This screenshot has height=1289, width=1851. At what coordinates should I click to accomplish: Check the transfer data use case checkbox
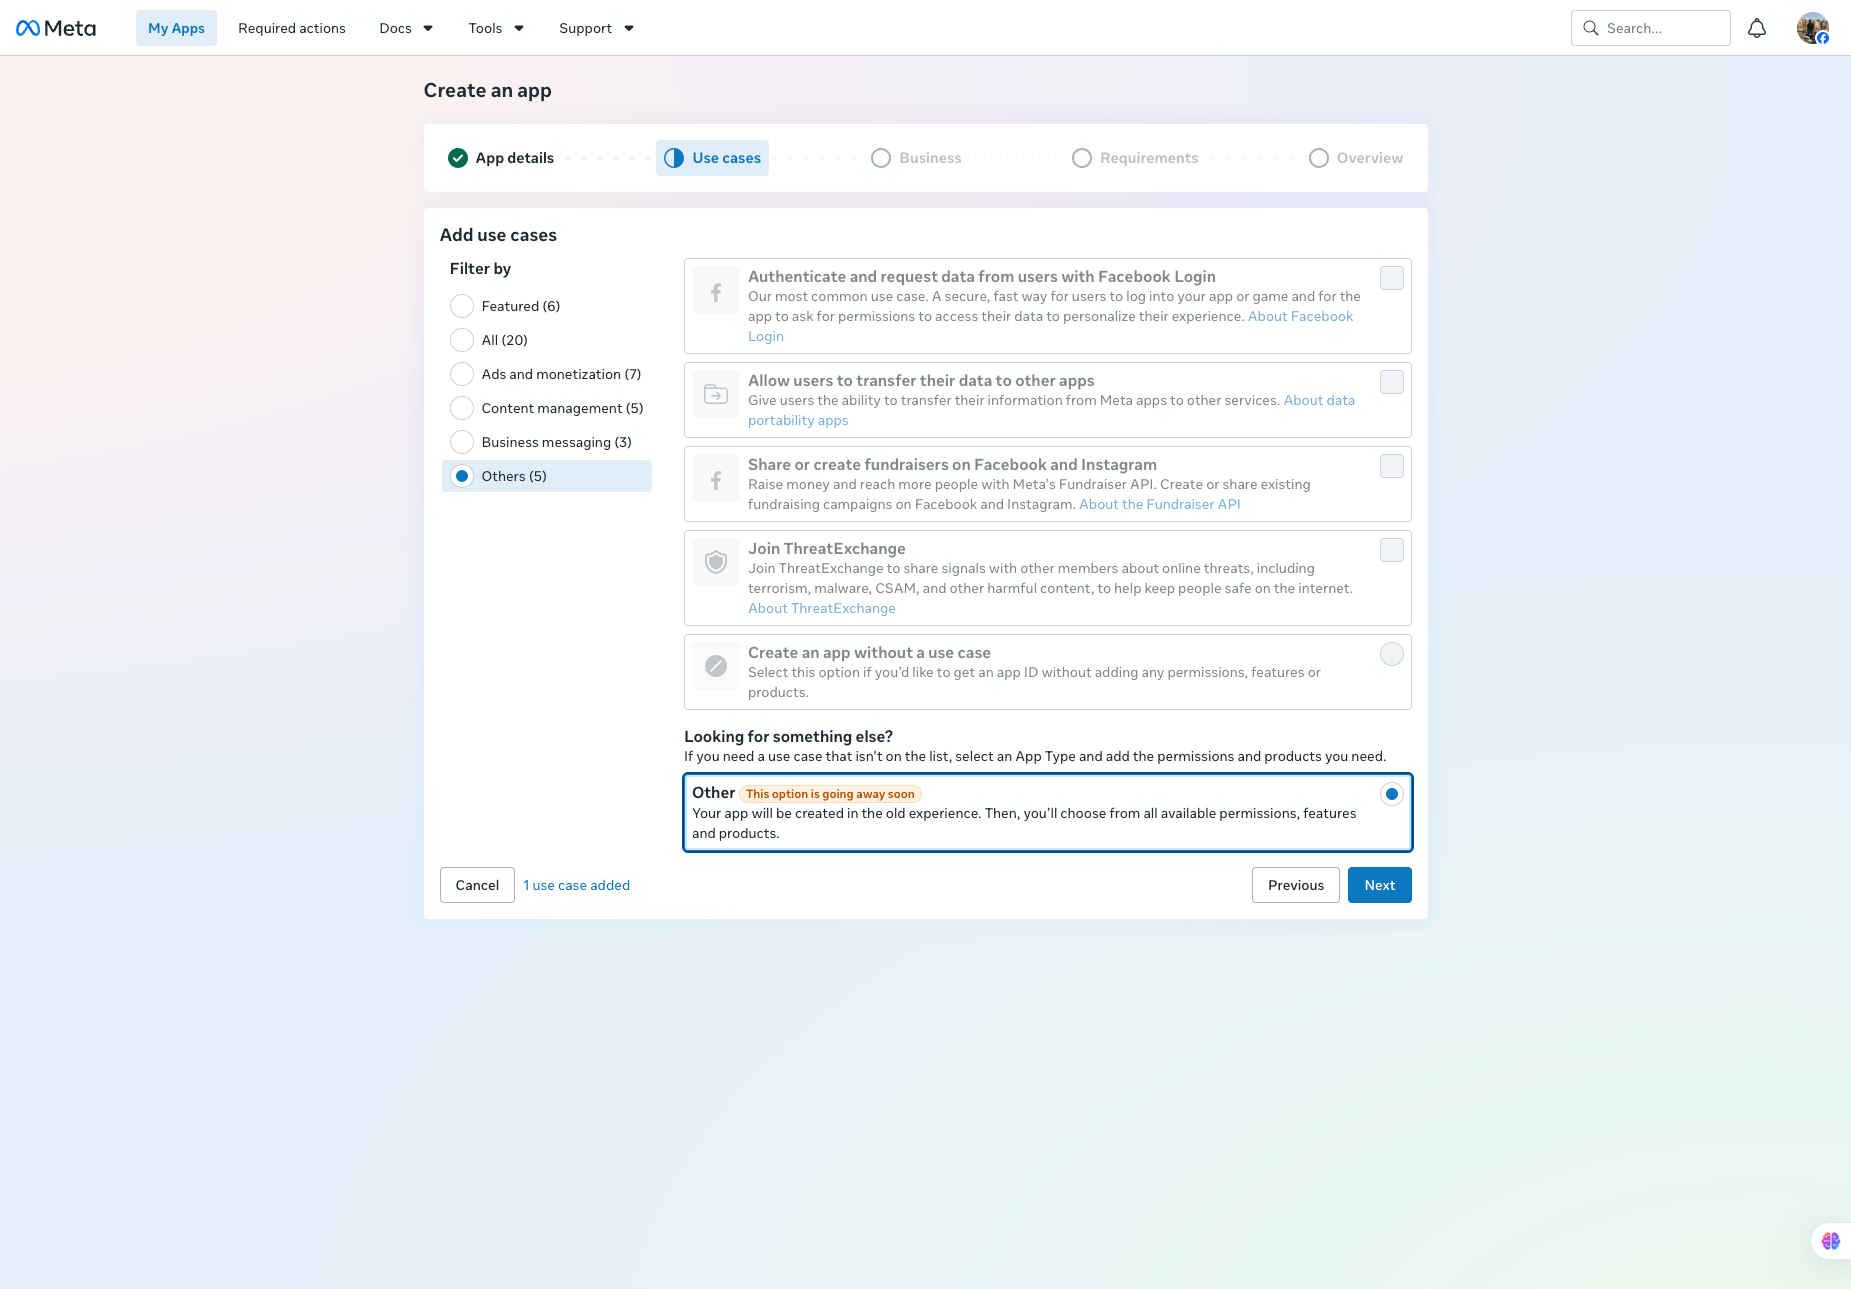[x=1392, y=382]
